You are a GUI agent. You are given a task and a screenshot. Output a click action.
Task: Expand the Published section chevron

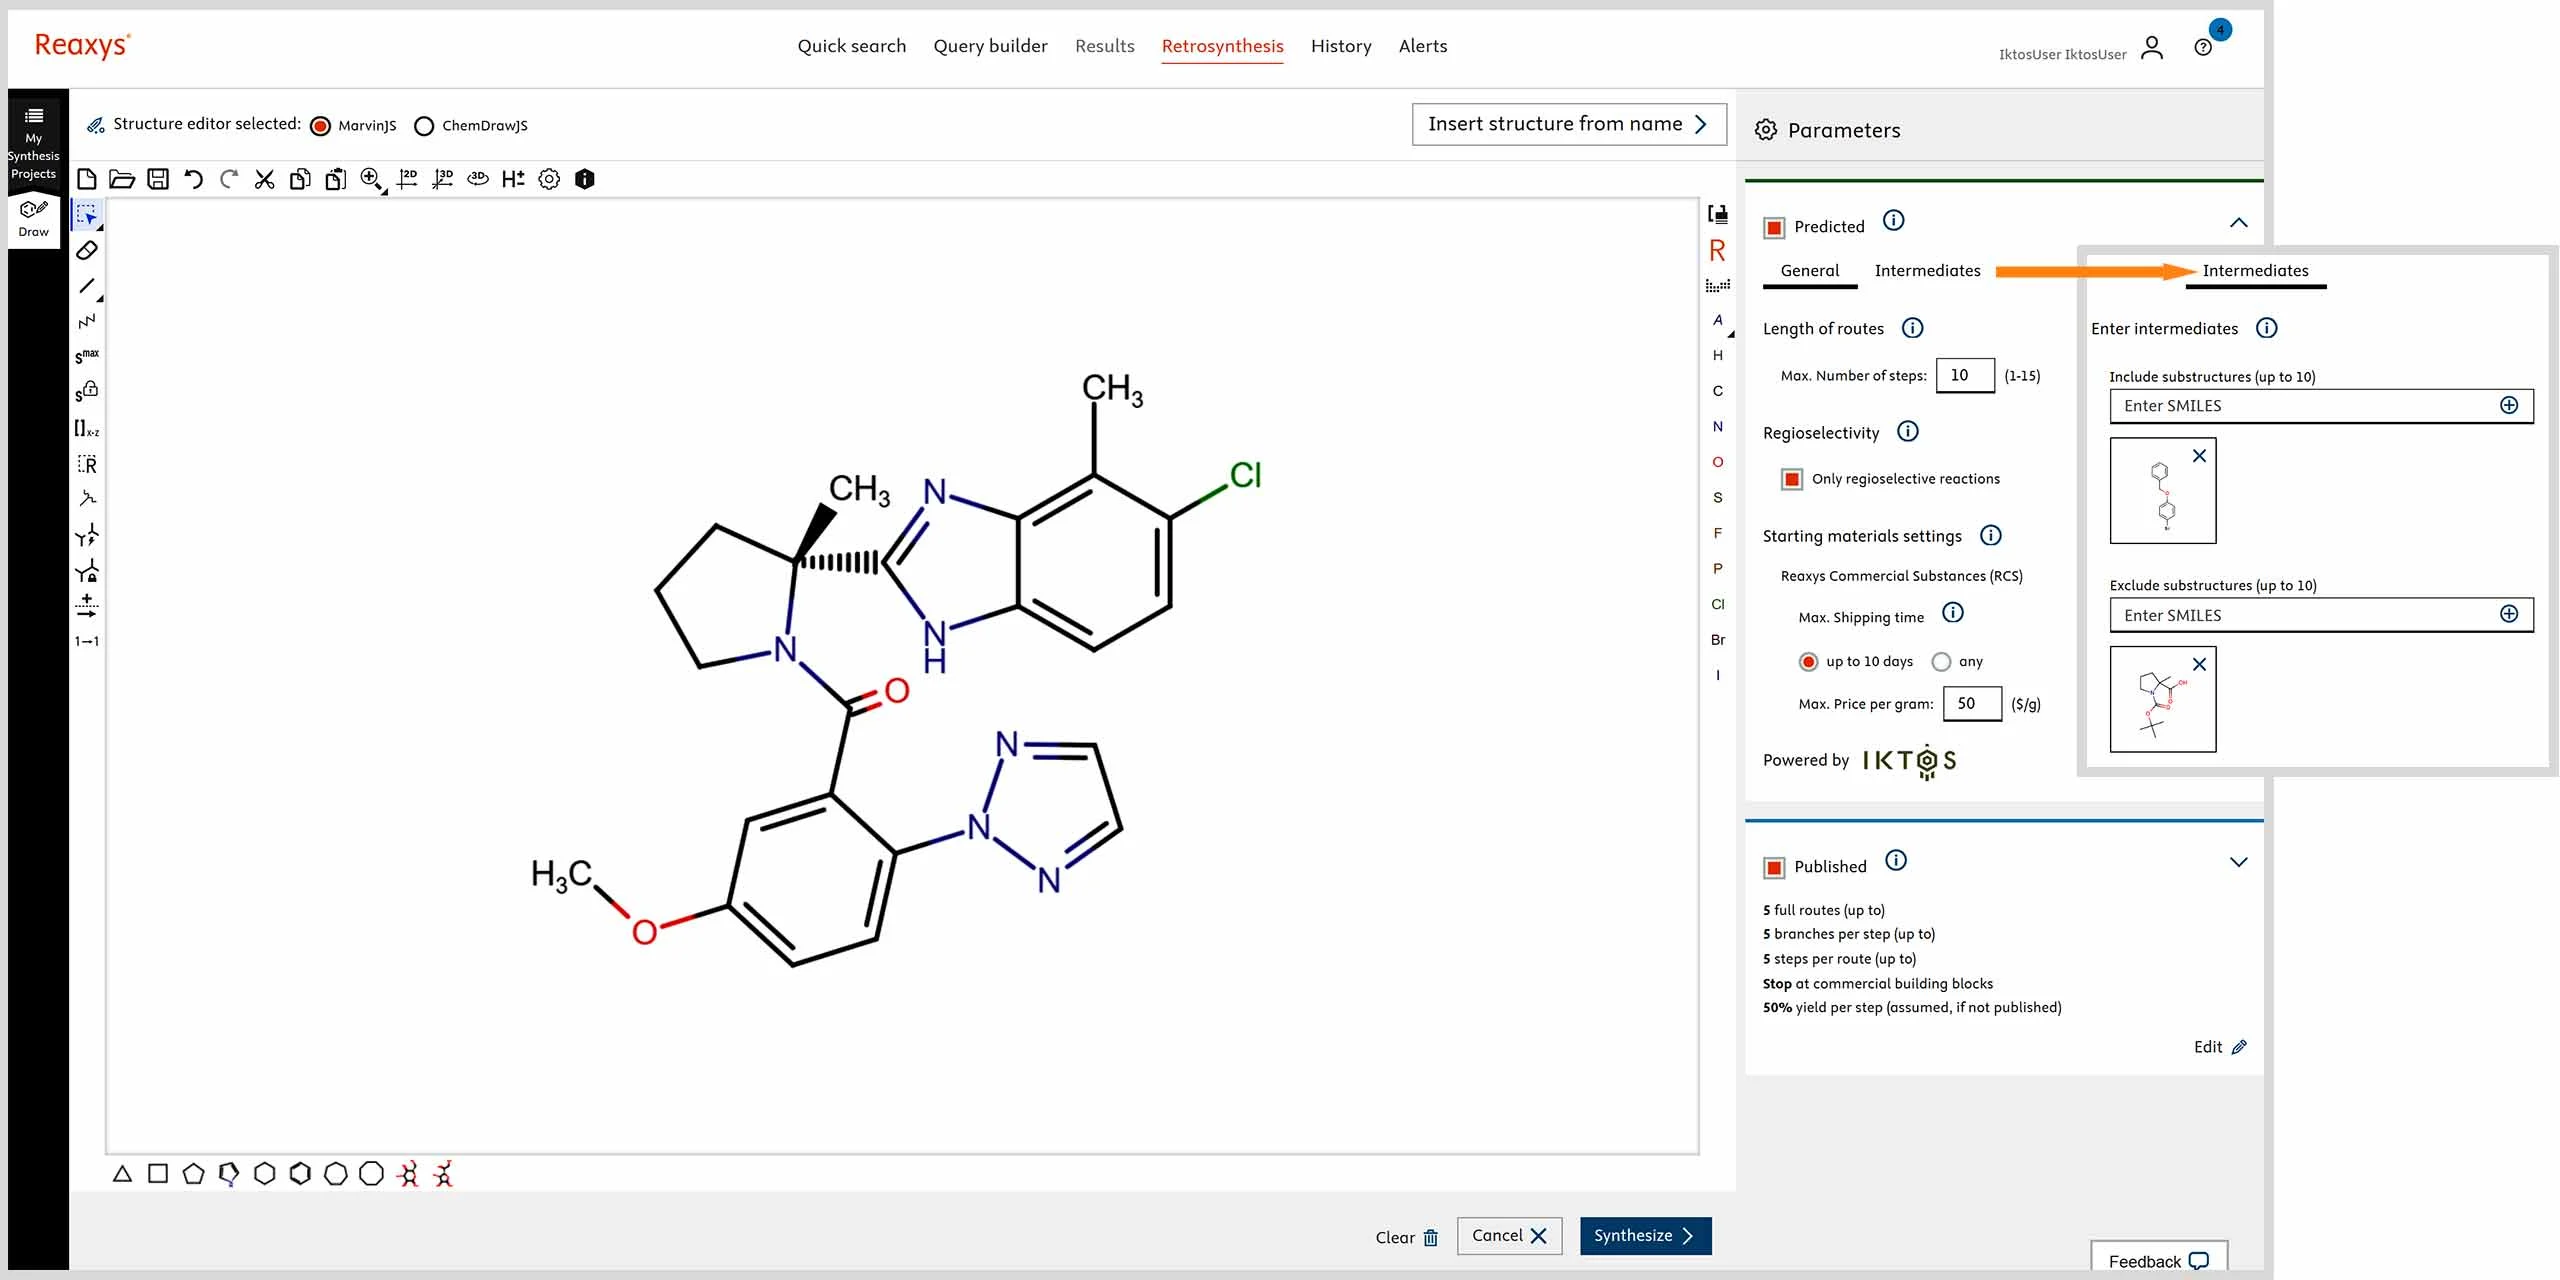[x=2238, y=862]
